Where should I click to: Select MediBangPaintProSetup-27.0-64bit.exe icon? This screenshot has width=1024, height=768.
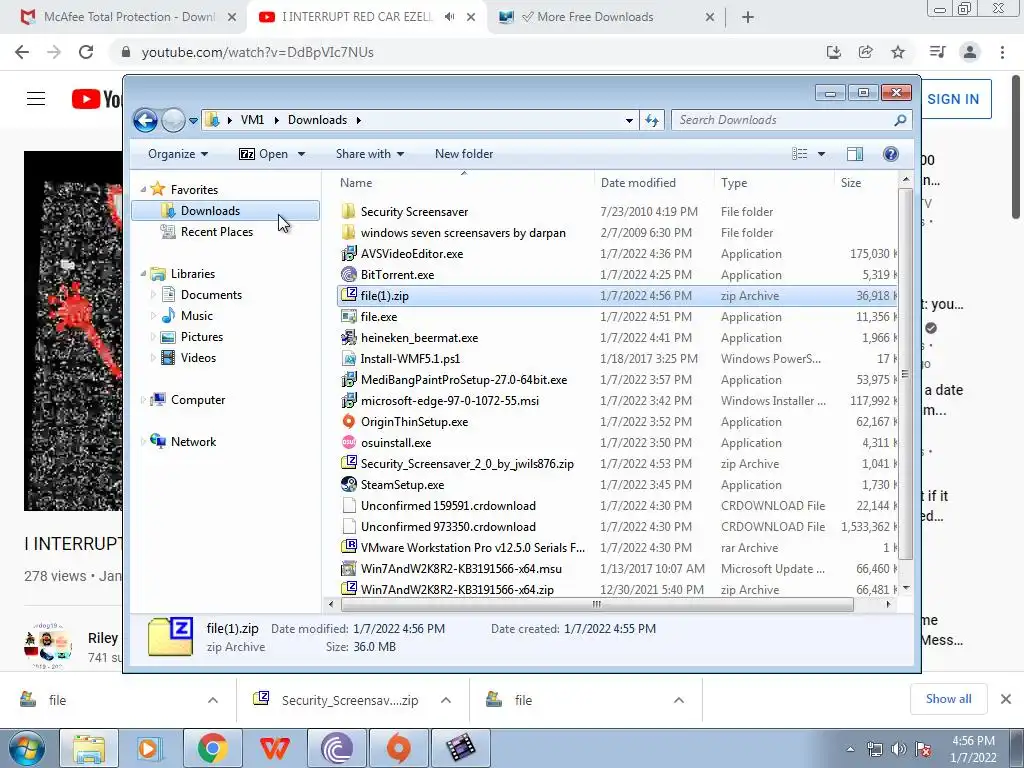click(349, 379)
